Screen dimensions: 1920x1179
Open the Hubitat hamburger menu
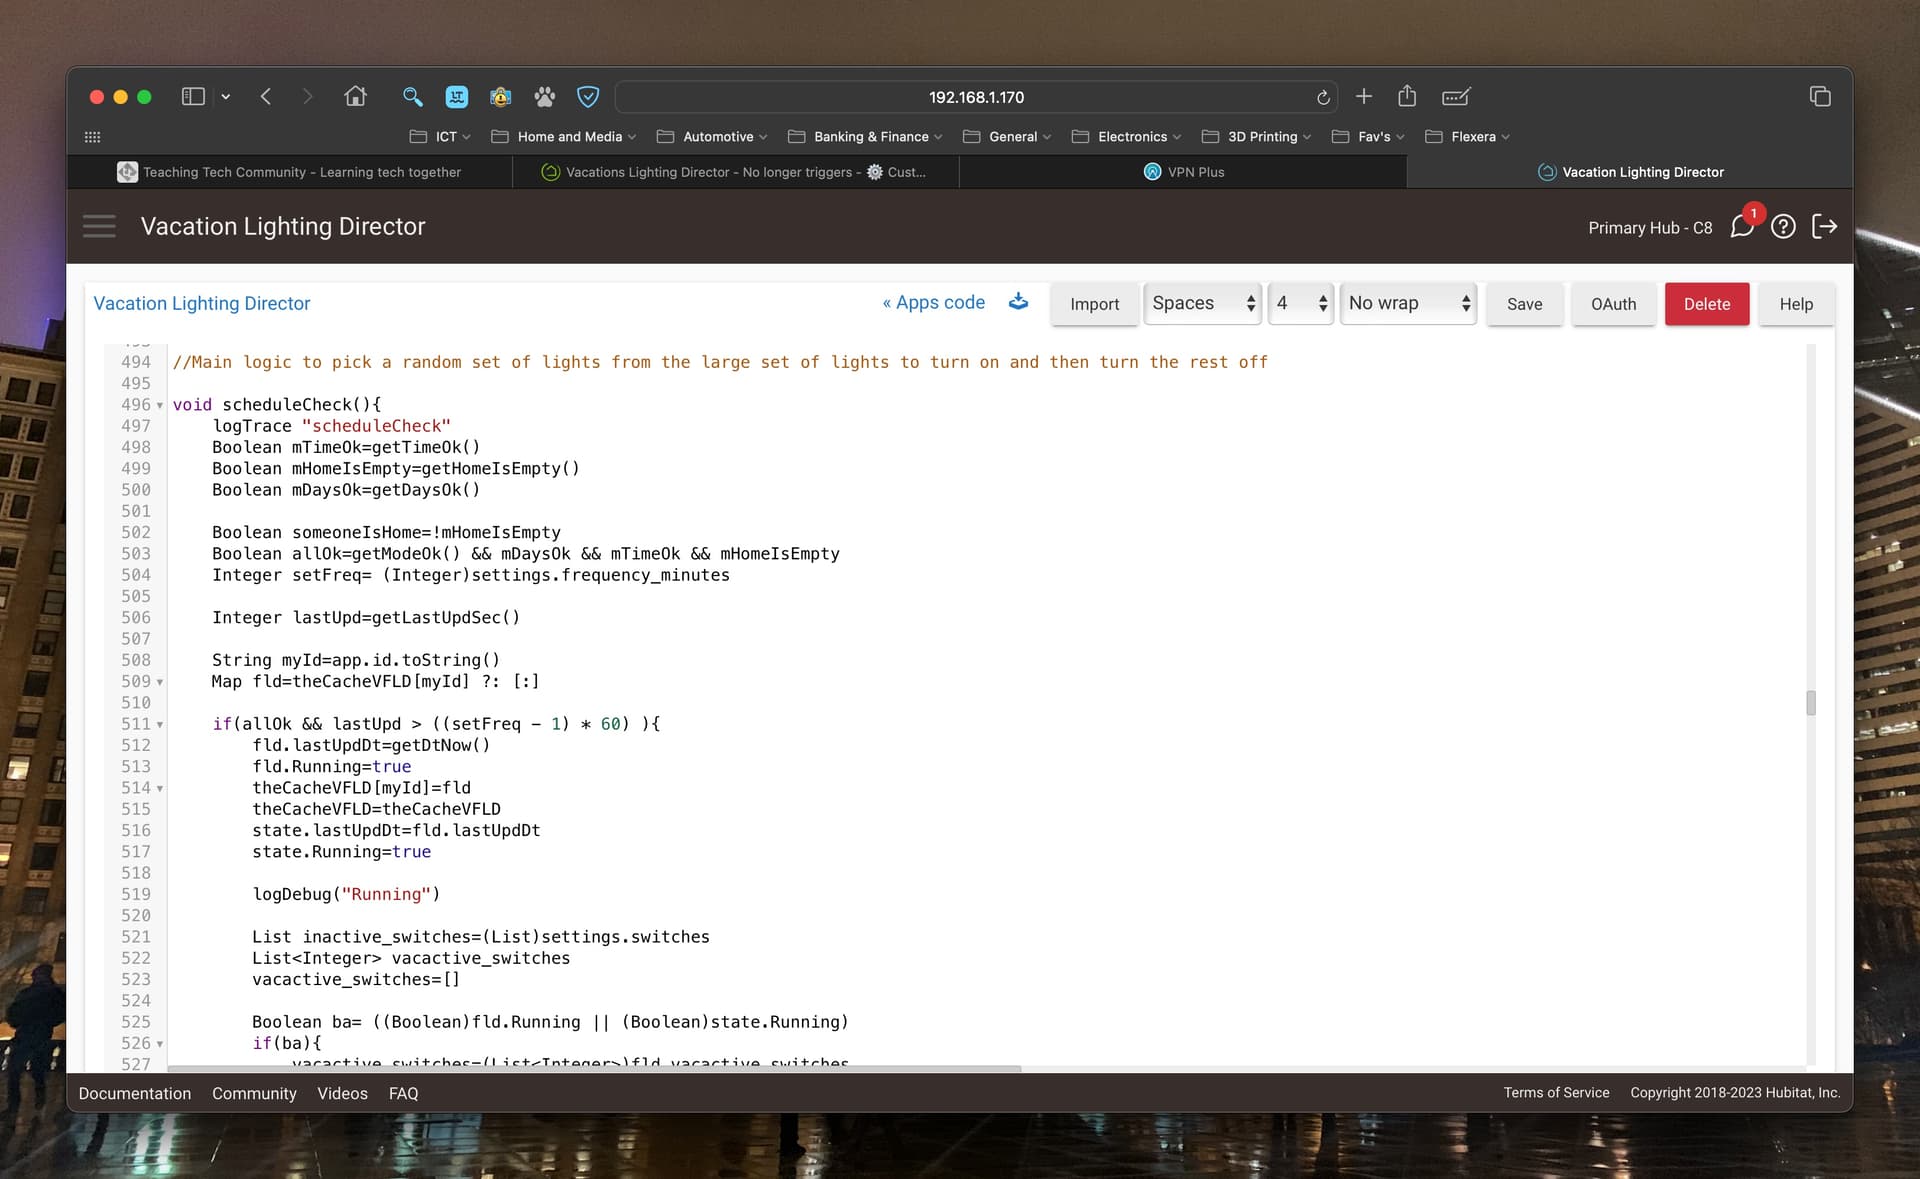pos(99,226)
